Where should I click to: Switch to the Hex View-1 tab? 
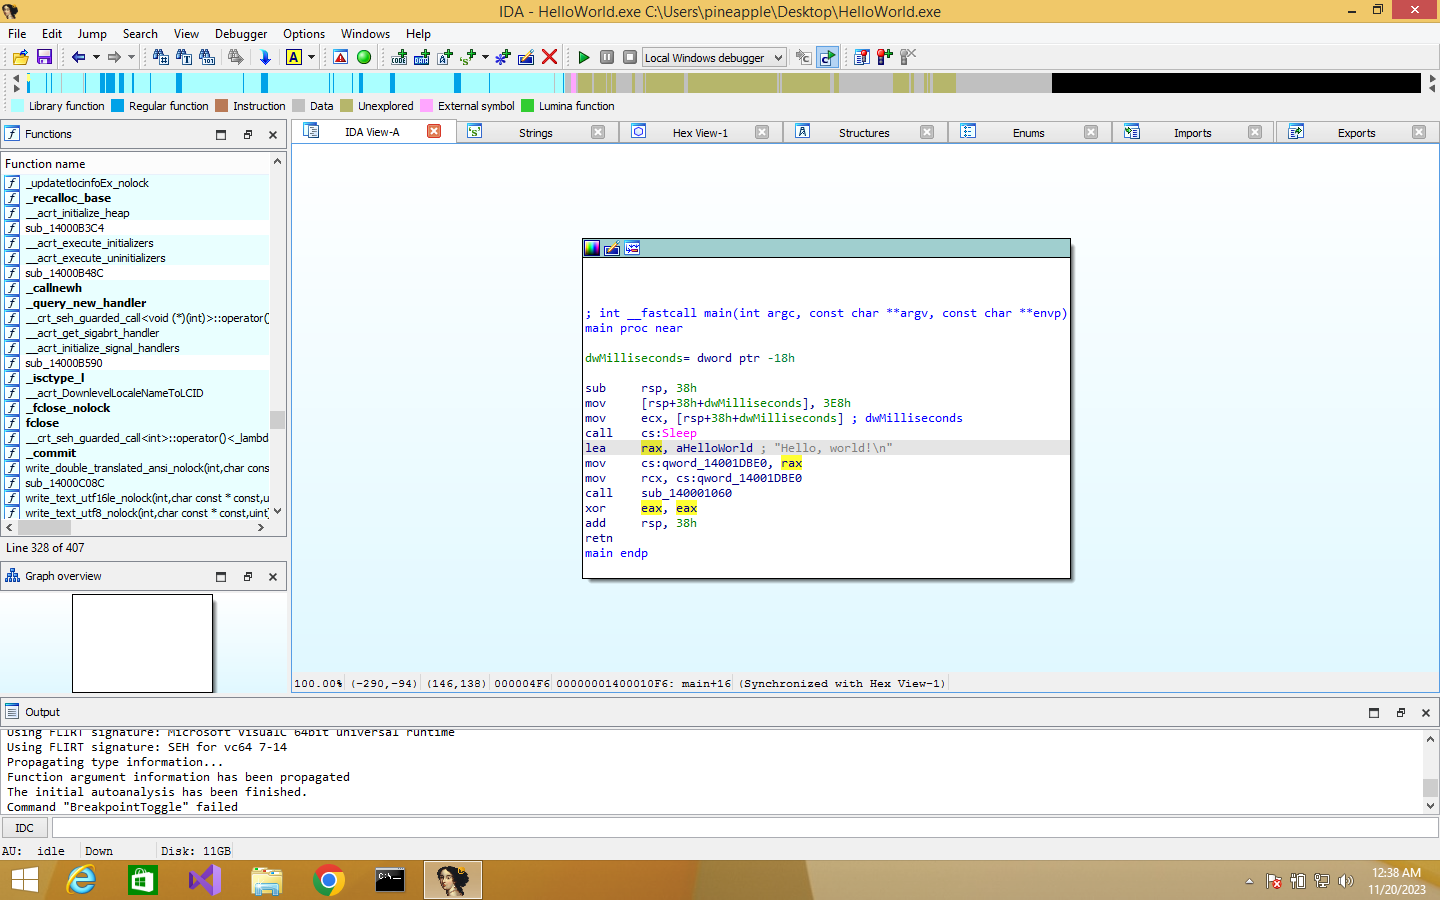700,133
